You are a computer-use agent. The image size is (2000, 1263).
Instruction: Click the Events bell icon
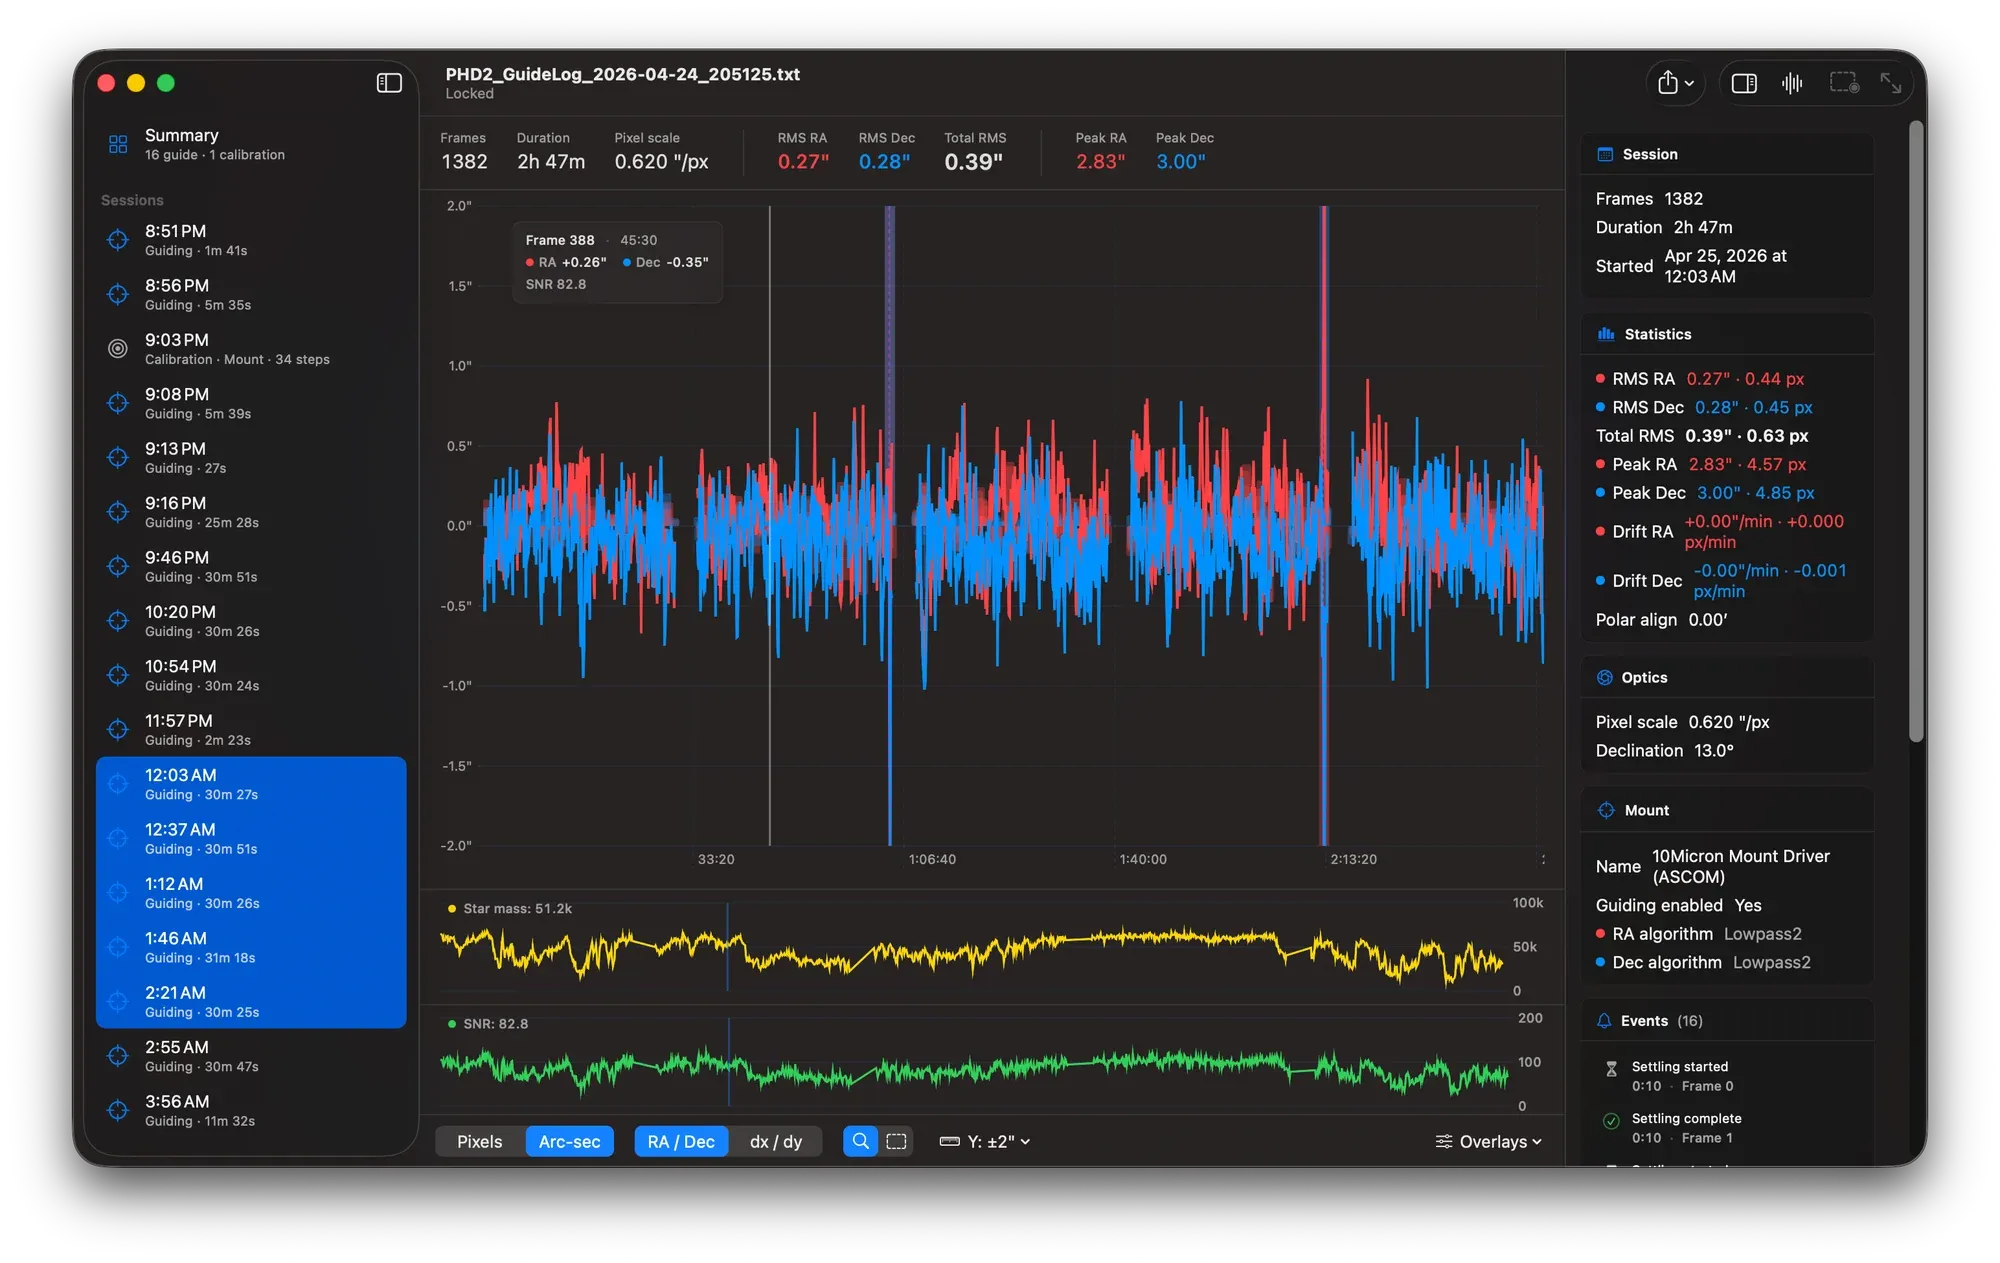click(x=1604, y=1021)
